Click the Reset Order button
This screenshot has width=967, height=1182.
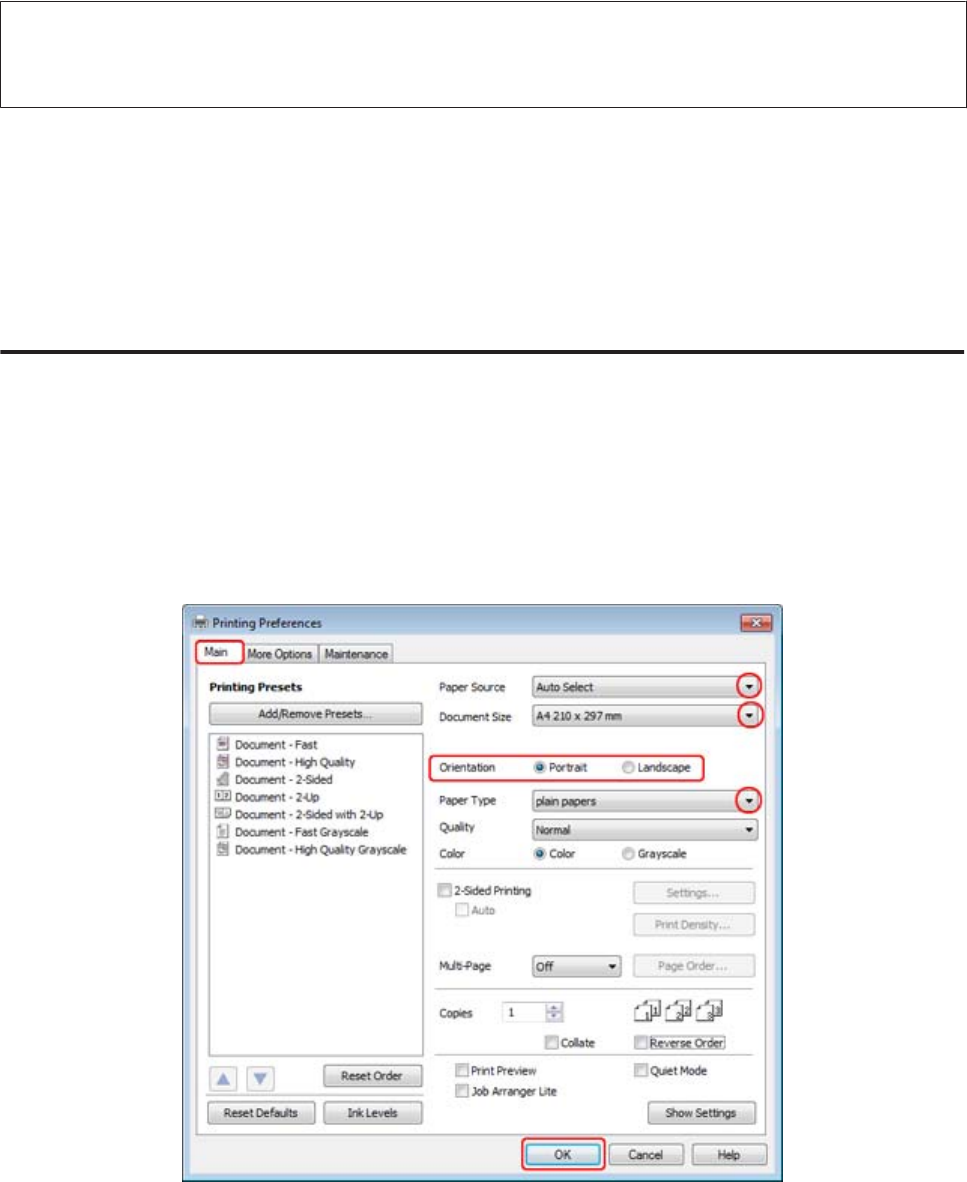(372, 1076)
